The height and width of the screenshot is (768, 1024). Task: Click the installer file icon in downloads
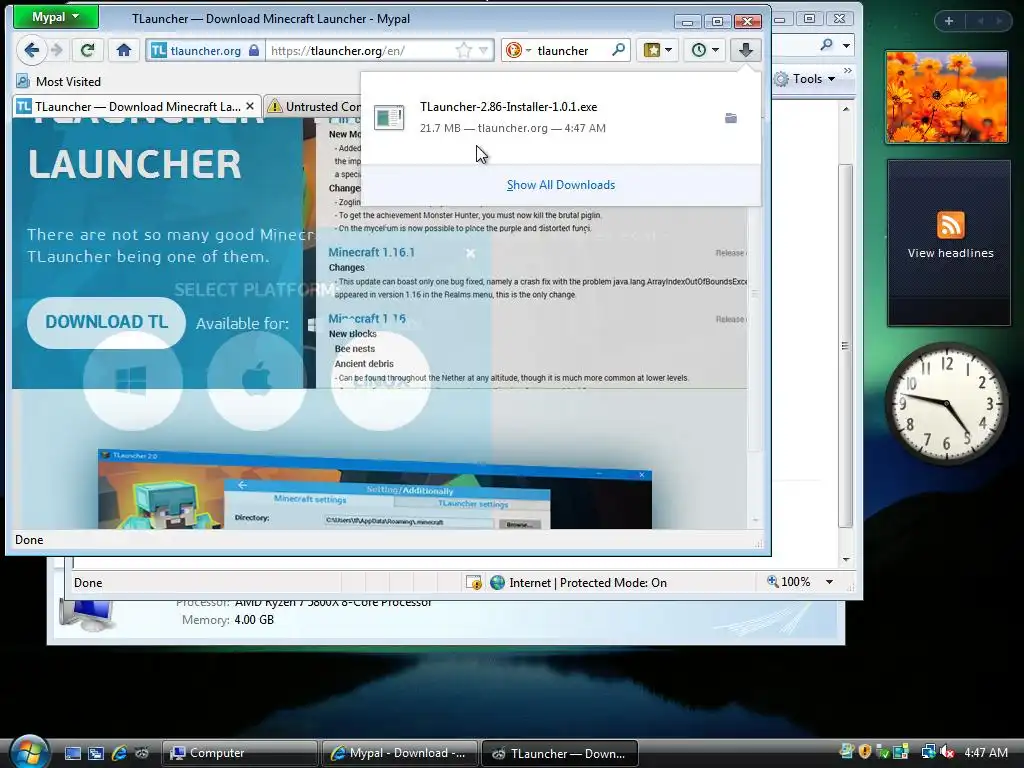pyautogui.click(x=389, y=118)
